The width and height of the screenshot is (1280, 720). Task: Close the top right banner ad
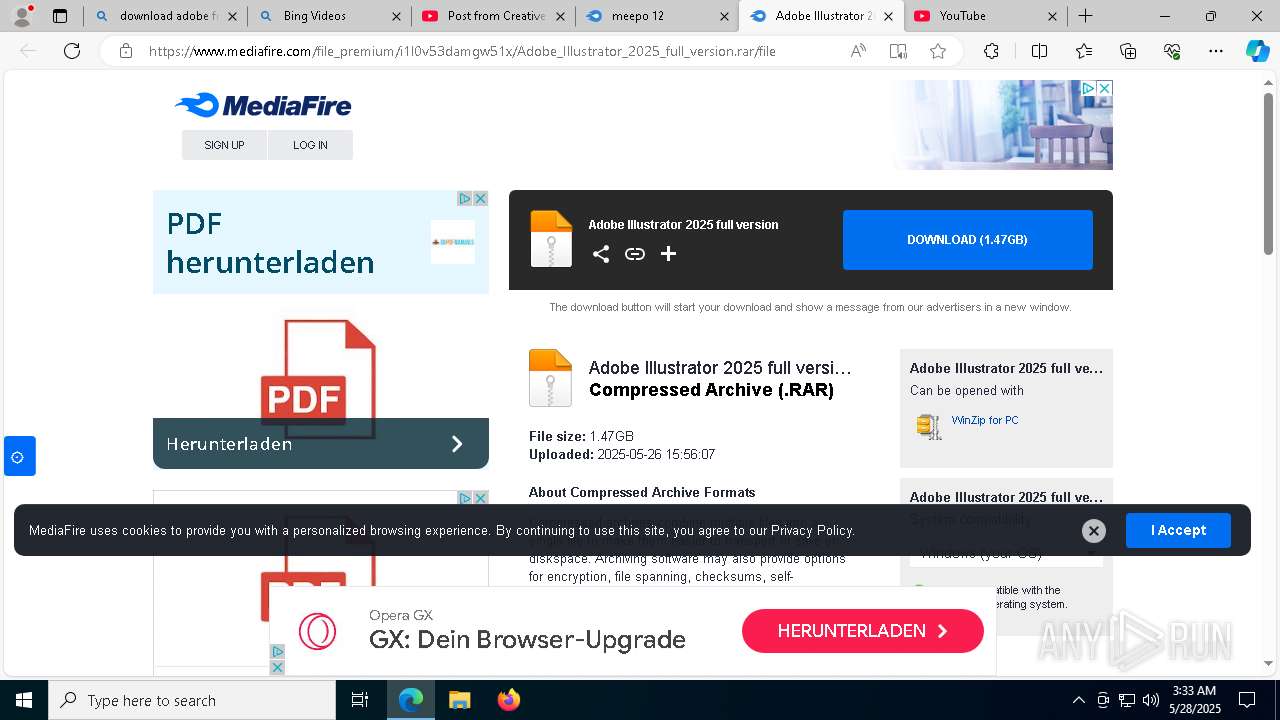click(x=1104, y=88)
